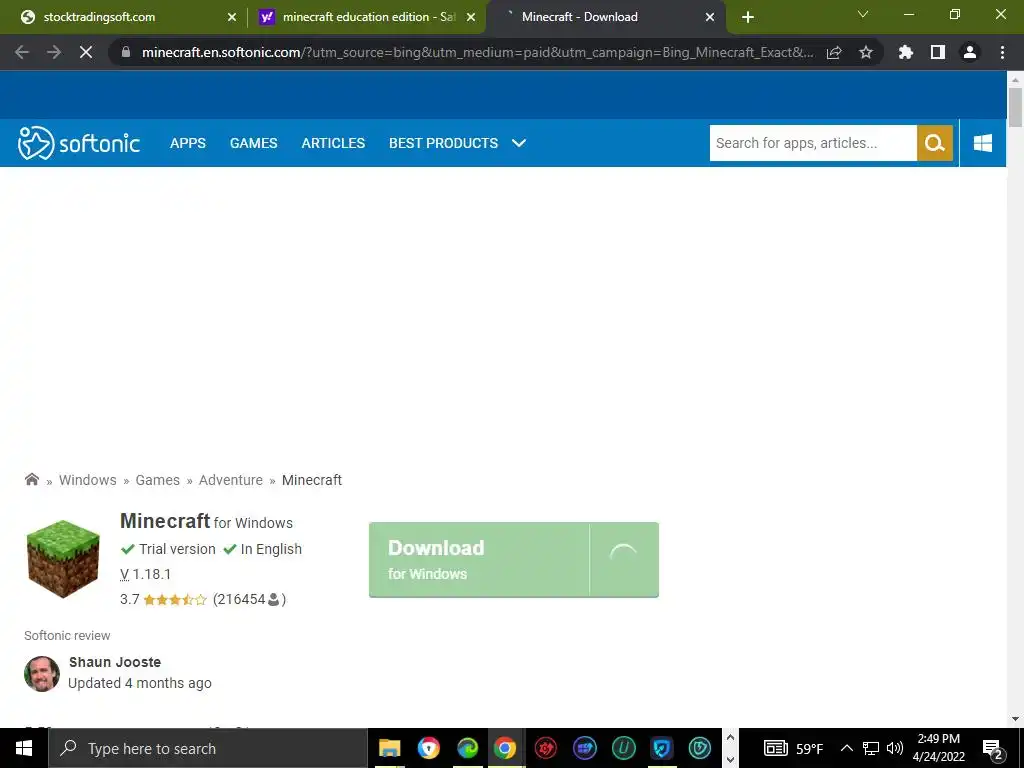Open the ARTICLES menu

pyautogui.click(x=333, y=143)
